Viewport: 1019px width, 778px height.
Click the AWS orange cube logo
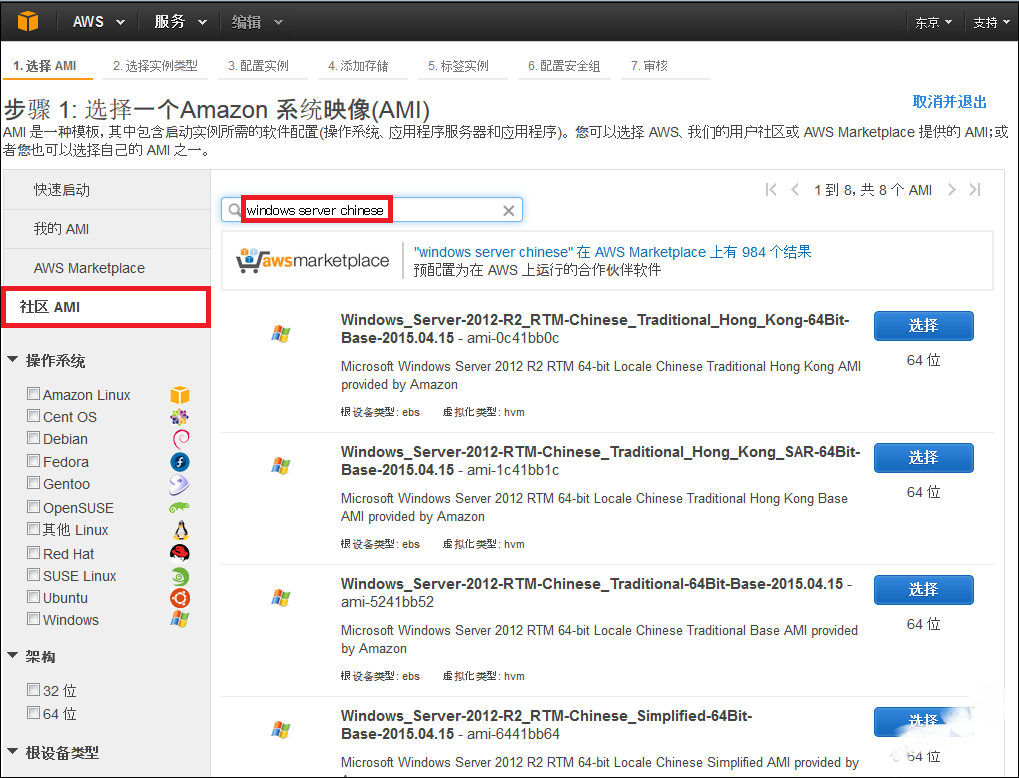(28, 21)
